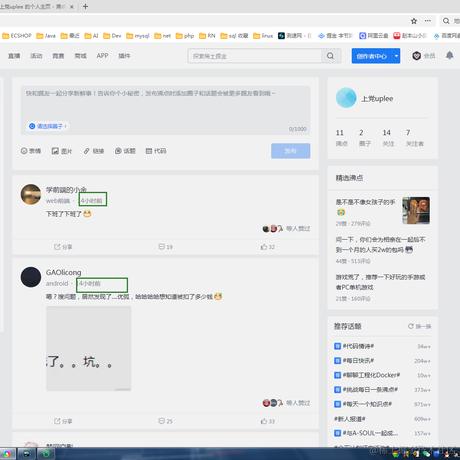Click the member badge icon in header
The image size is (460, 460).
coord(416,56)
